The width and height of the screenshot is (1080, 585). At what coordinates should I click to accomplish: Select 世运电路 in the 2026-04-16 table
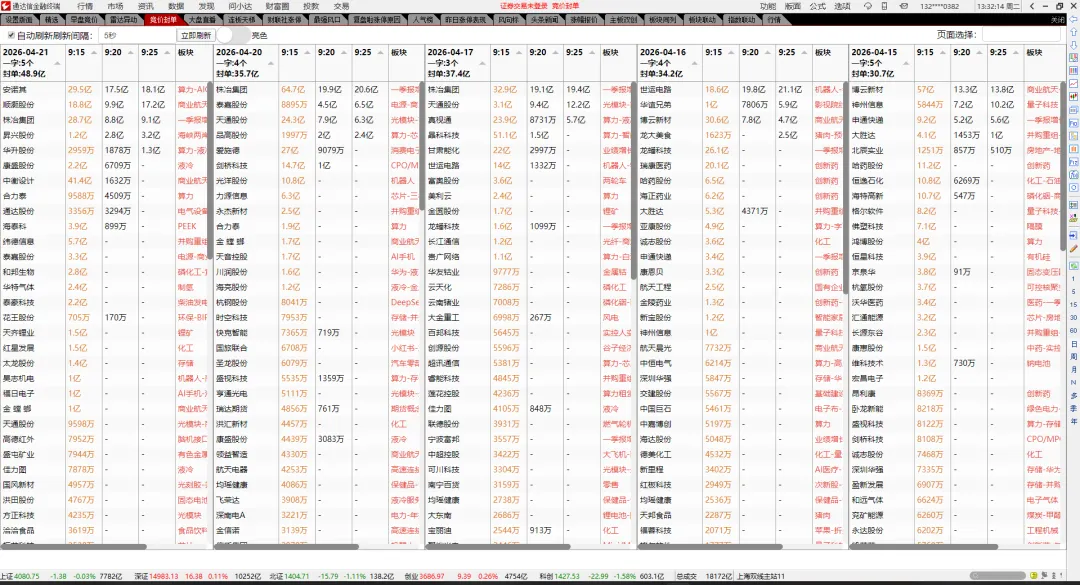[654, 90]
